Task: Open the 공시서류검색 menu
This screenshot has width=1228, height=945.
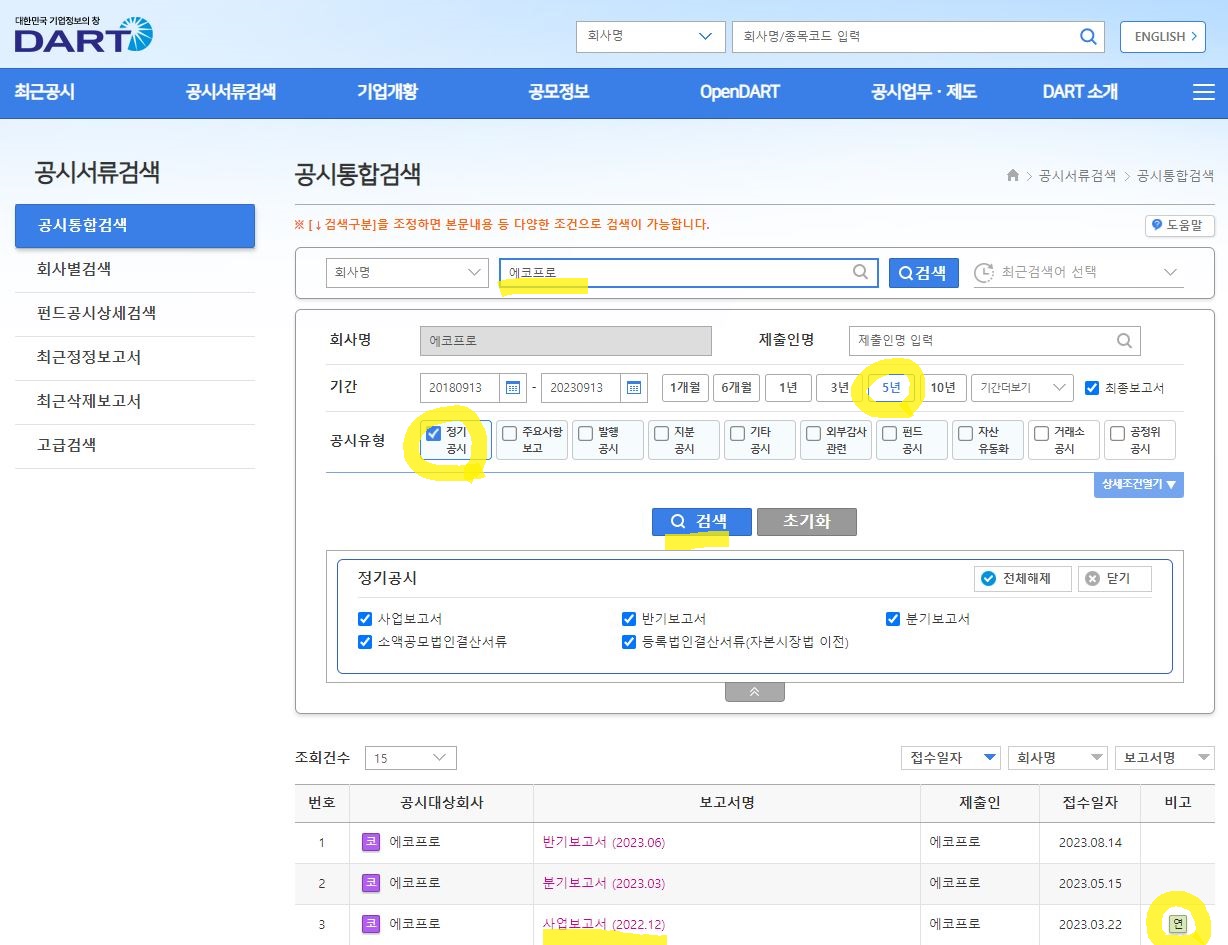Action: pyautogui.click(x=231, y=92)
